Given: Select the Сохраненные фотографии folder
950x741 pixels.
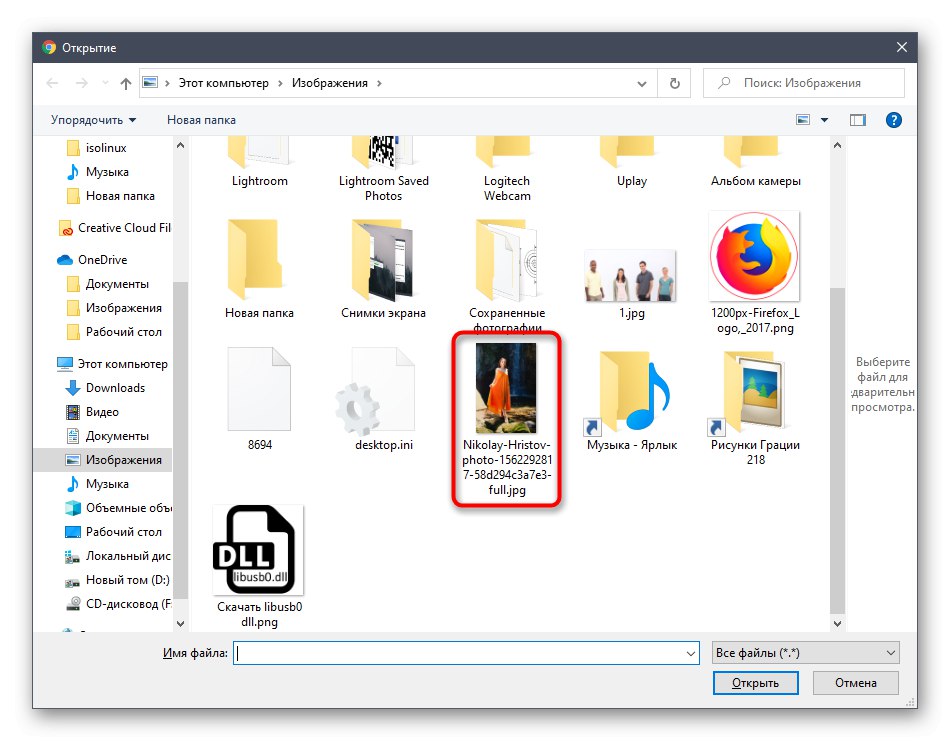Looking at the screenshot, I should (507, 274).
